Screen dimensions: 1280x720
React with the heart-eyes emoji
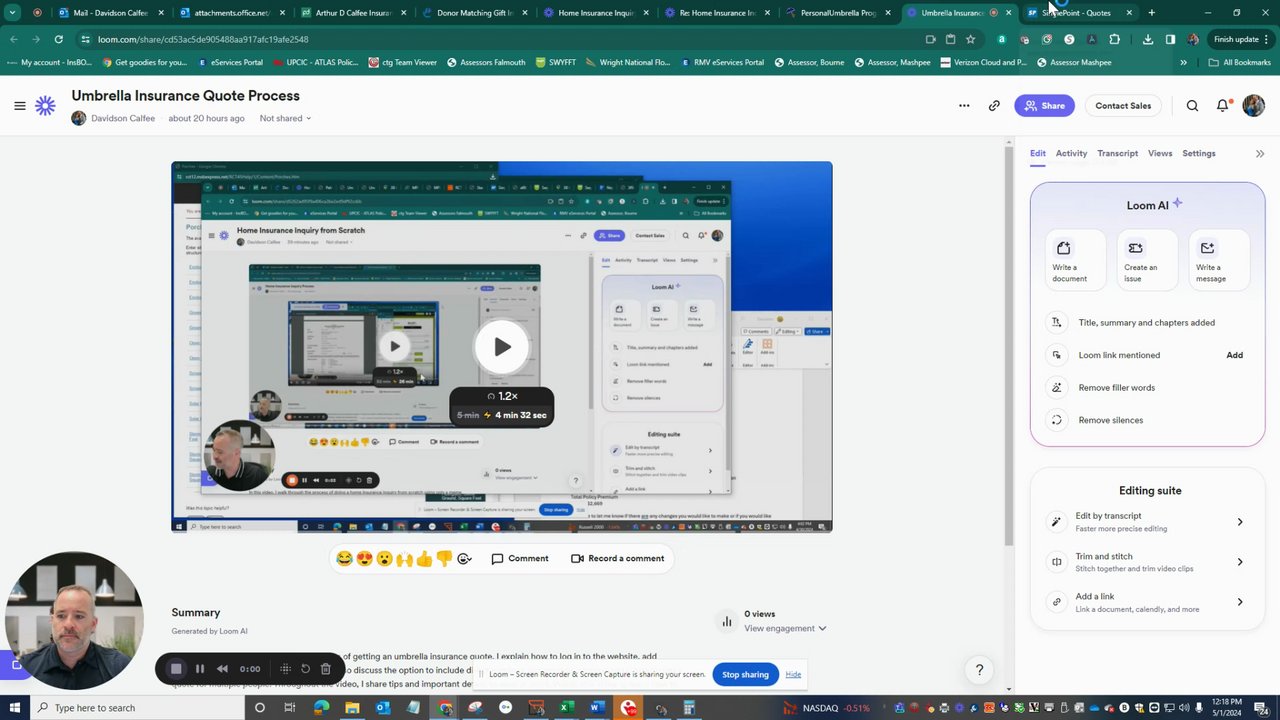pyautogui.click(x=364, y=559)
